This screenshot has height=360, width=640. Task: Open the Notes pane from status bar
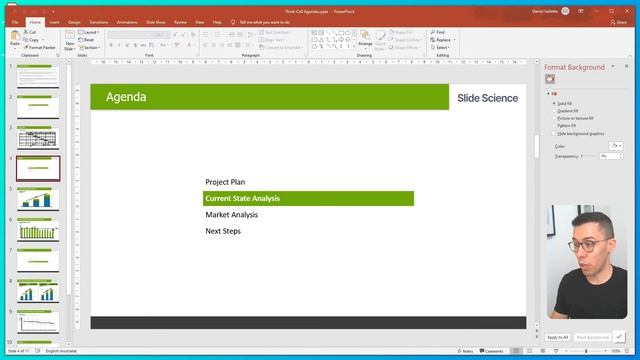coord(465,351)
